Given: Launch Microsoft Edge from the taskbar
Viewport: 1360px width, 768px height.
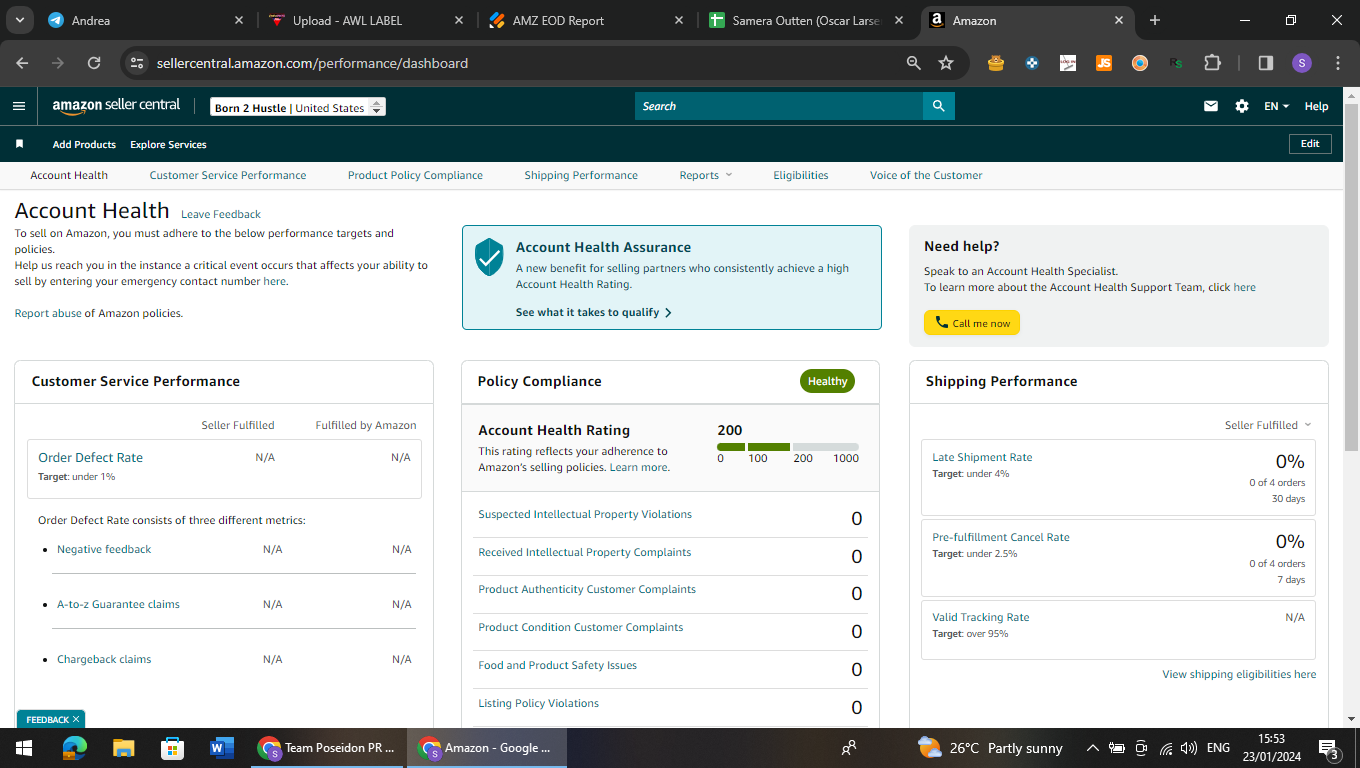Looking at the screenshot, I should tap(75, 748).
